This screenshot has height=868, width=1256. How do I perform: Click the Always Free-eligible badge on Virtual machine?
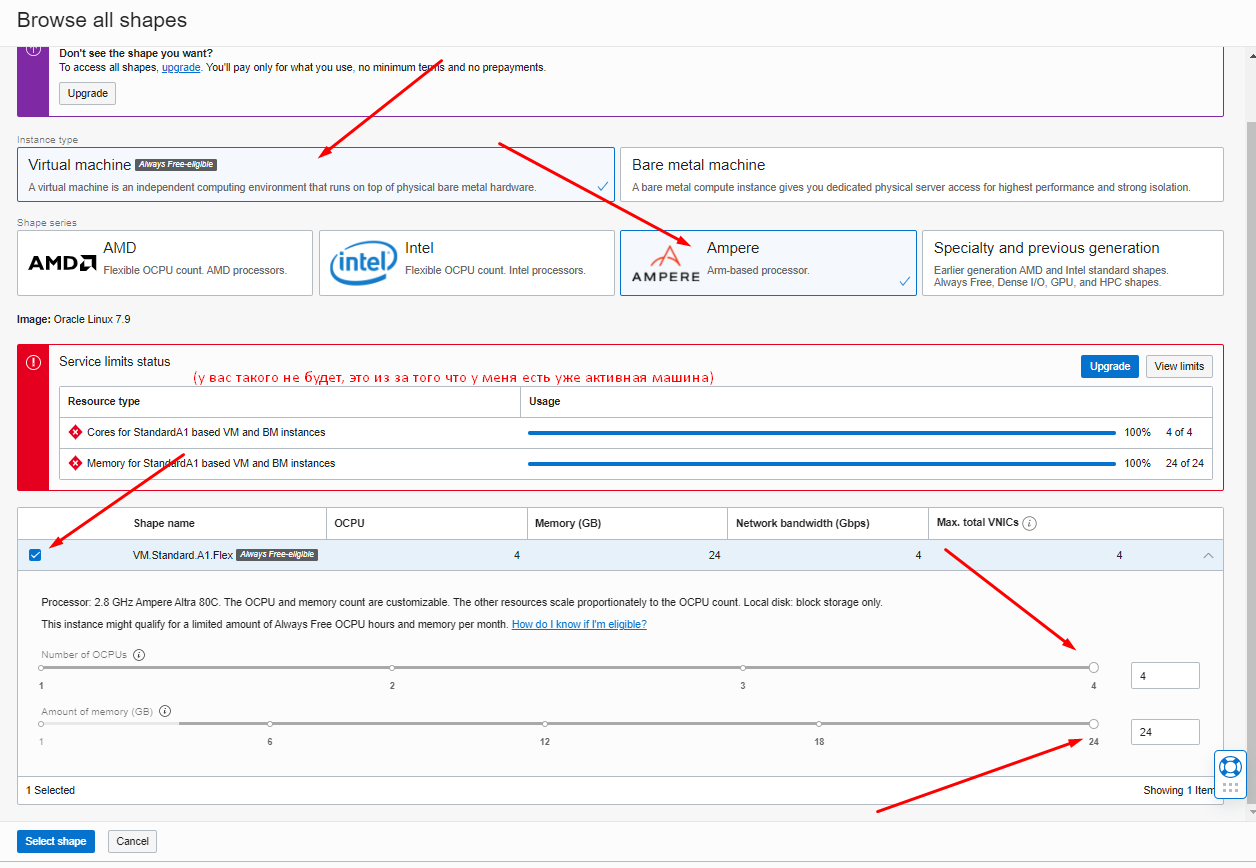pos(176,165)
